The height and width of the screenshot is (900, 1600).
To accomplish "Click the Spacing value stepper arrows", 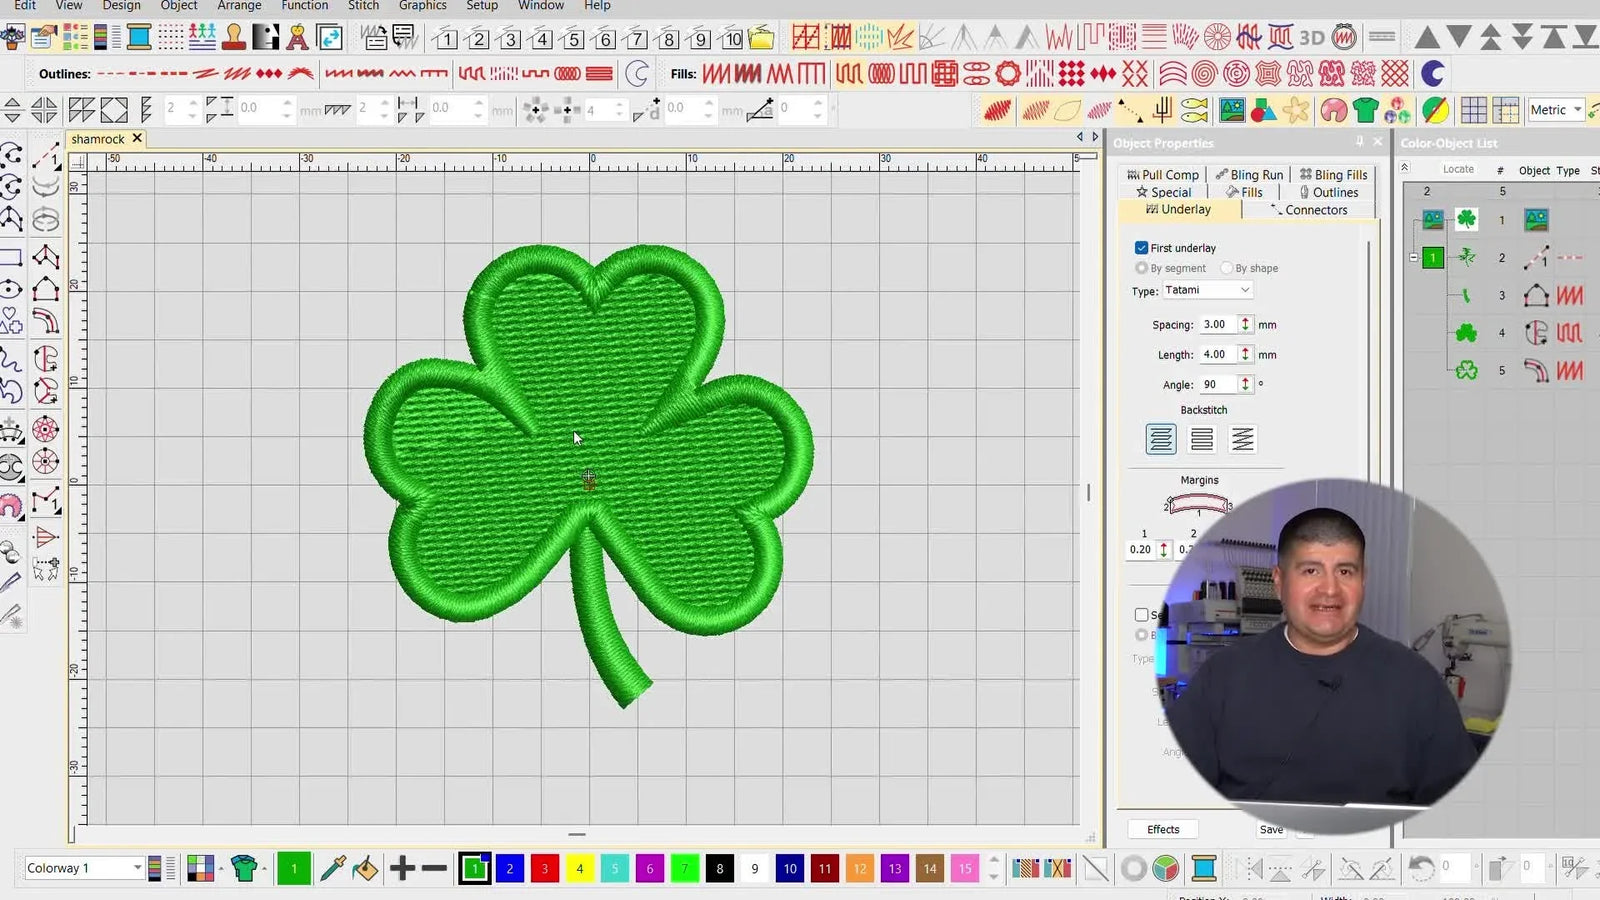I will pos(1245,324).
